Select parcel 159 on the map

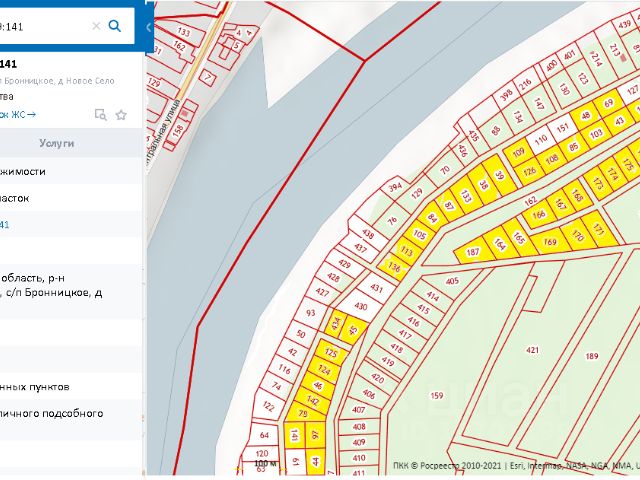pos(436,395)
